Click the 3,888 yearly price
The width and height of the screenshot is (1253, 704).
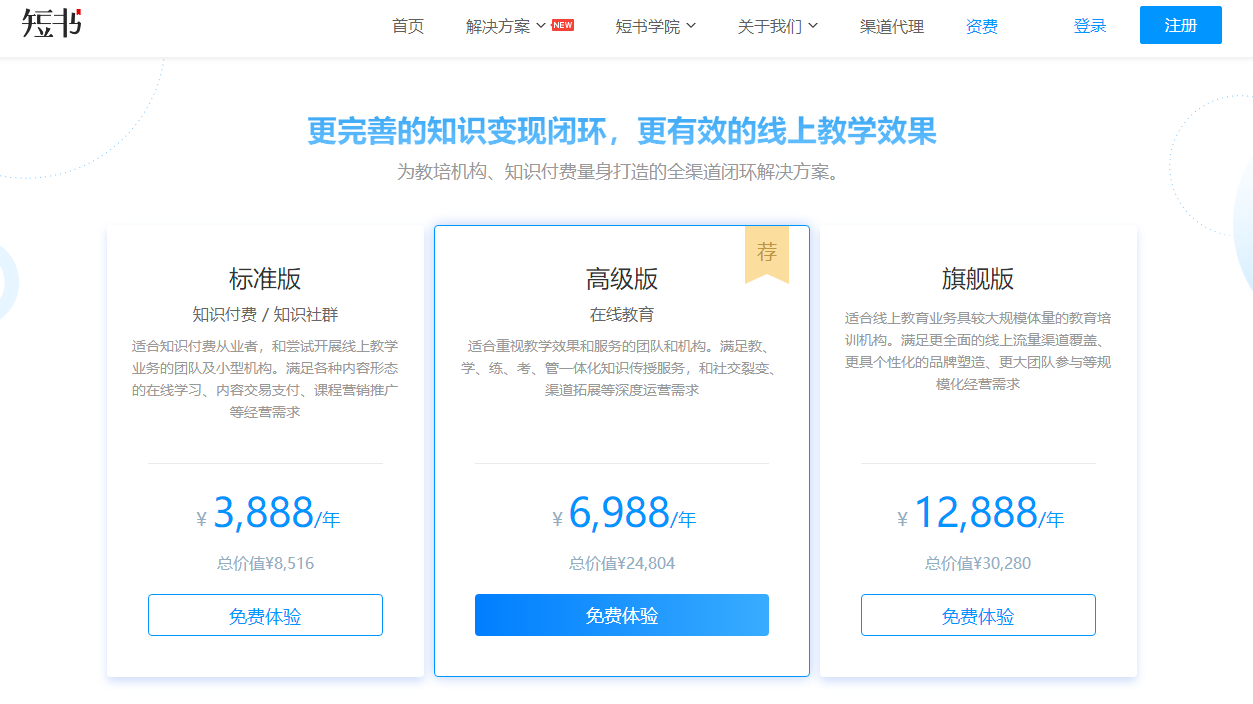coord(268,513)
